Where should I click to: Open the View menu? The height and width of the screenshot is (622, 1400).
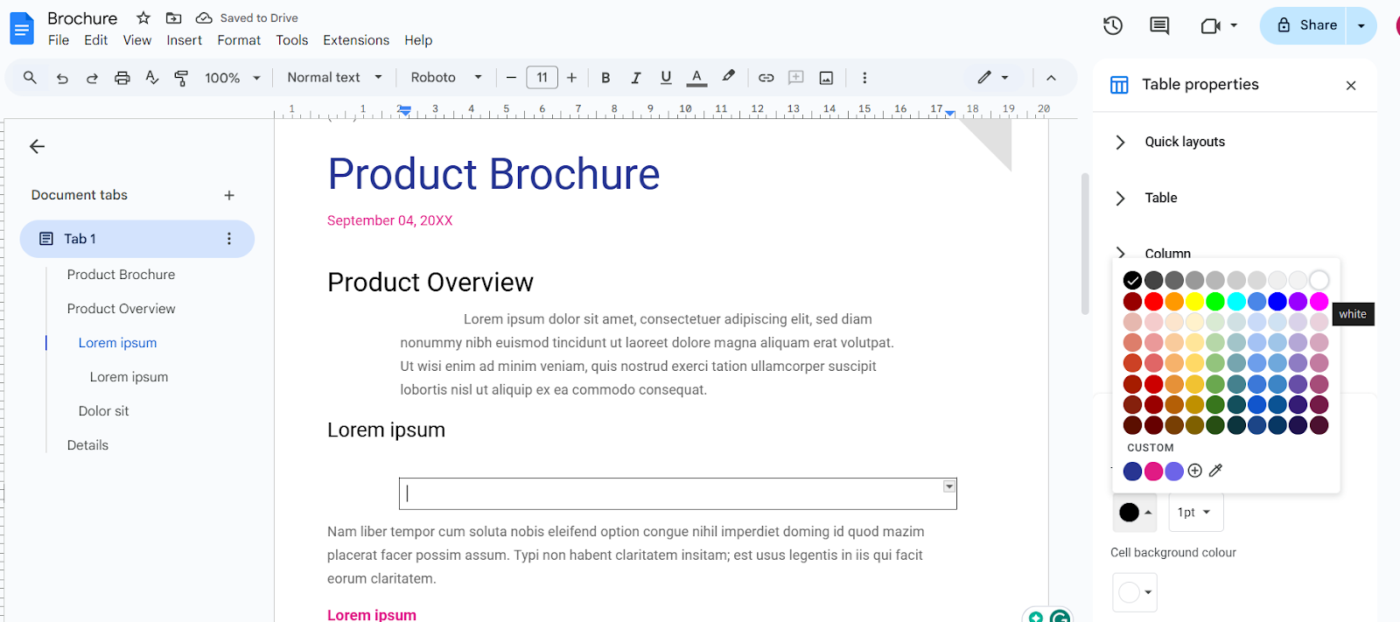(x=137, y=40)
